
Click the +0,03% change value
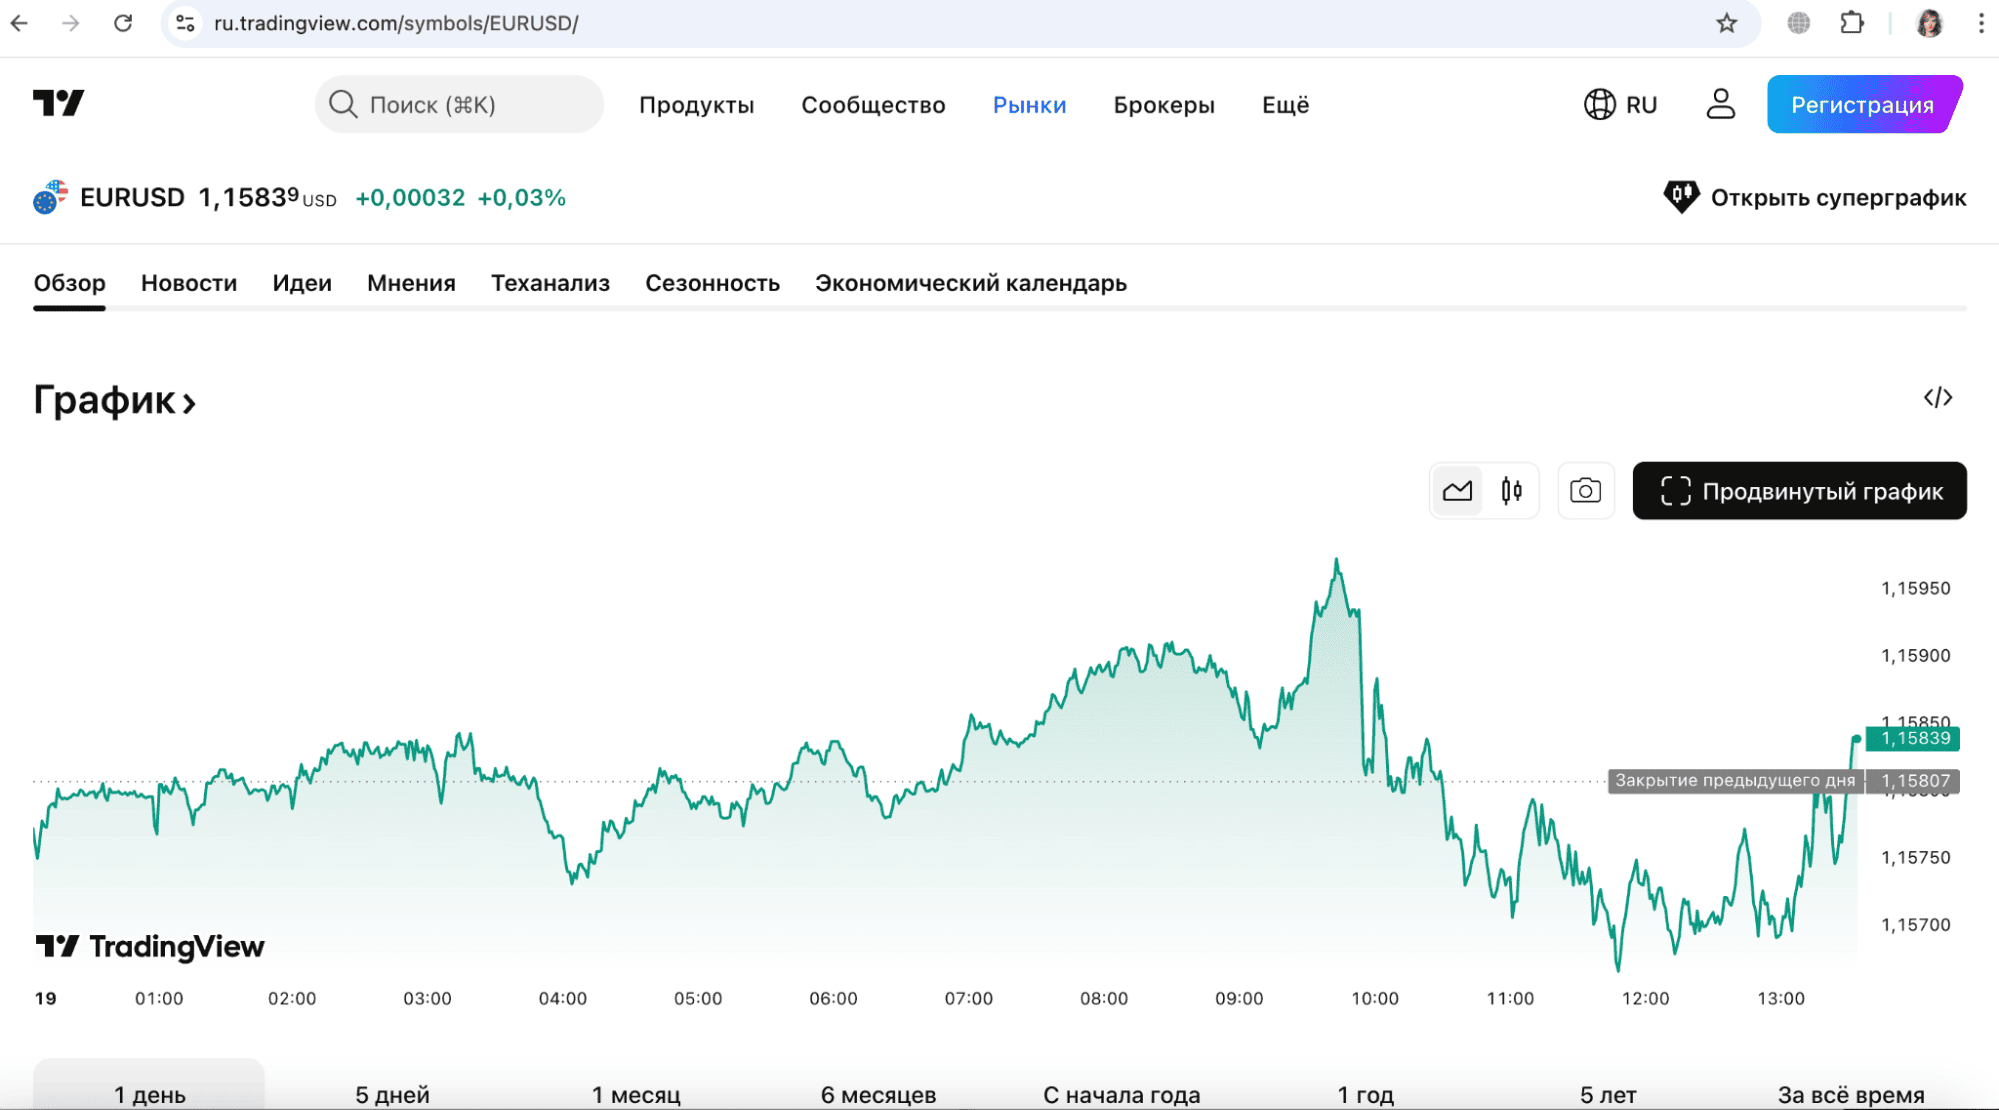click(521, 198)
